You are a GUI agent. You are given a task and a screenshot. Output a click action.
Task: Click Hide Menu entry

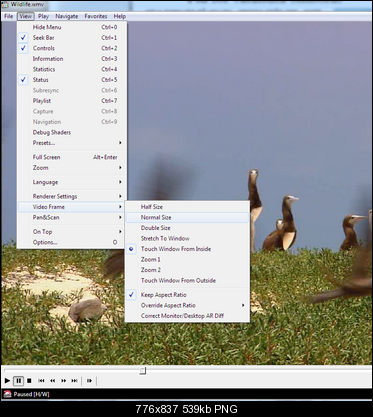click(72, 27)
